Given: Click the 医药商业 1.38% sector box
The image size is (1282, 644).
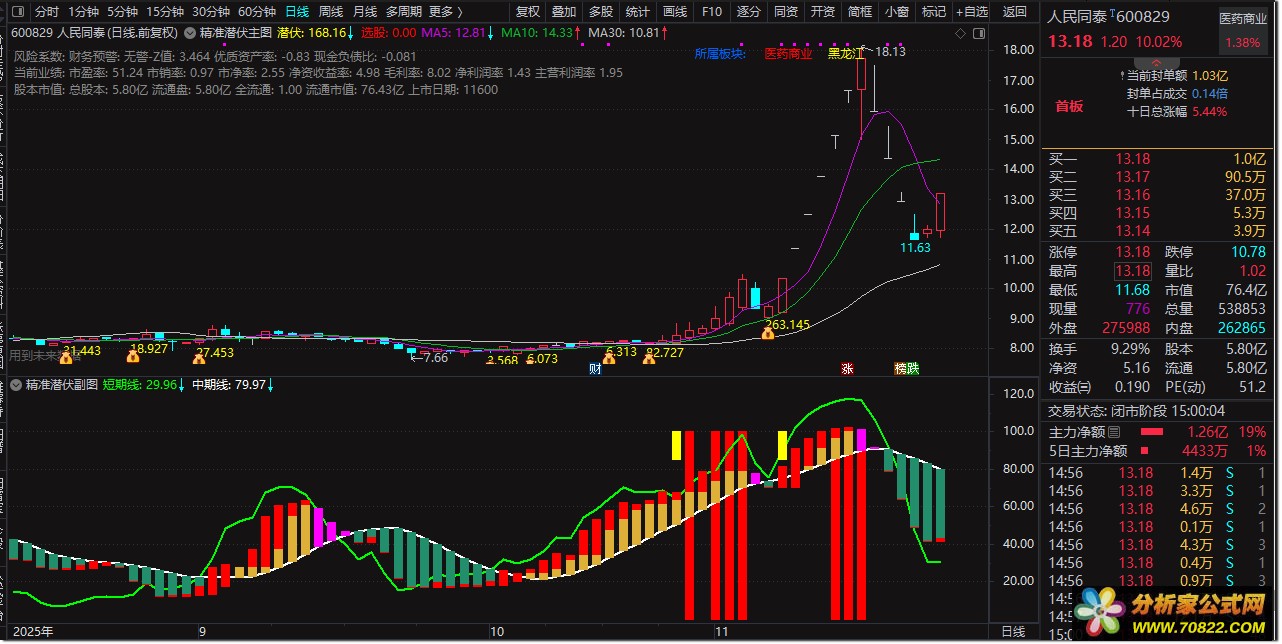Looking at the screenshot, I should point(1242,30).
